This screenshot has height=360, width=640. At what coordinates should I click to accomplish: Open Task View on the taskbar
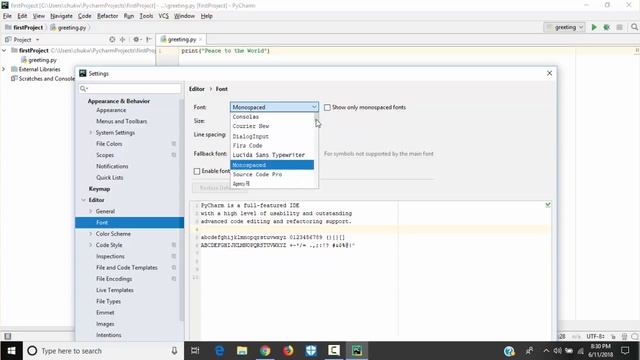pyautogui.click(x=195, y=351)
